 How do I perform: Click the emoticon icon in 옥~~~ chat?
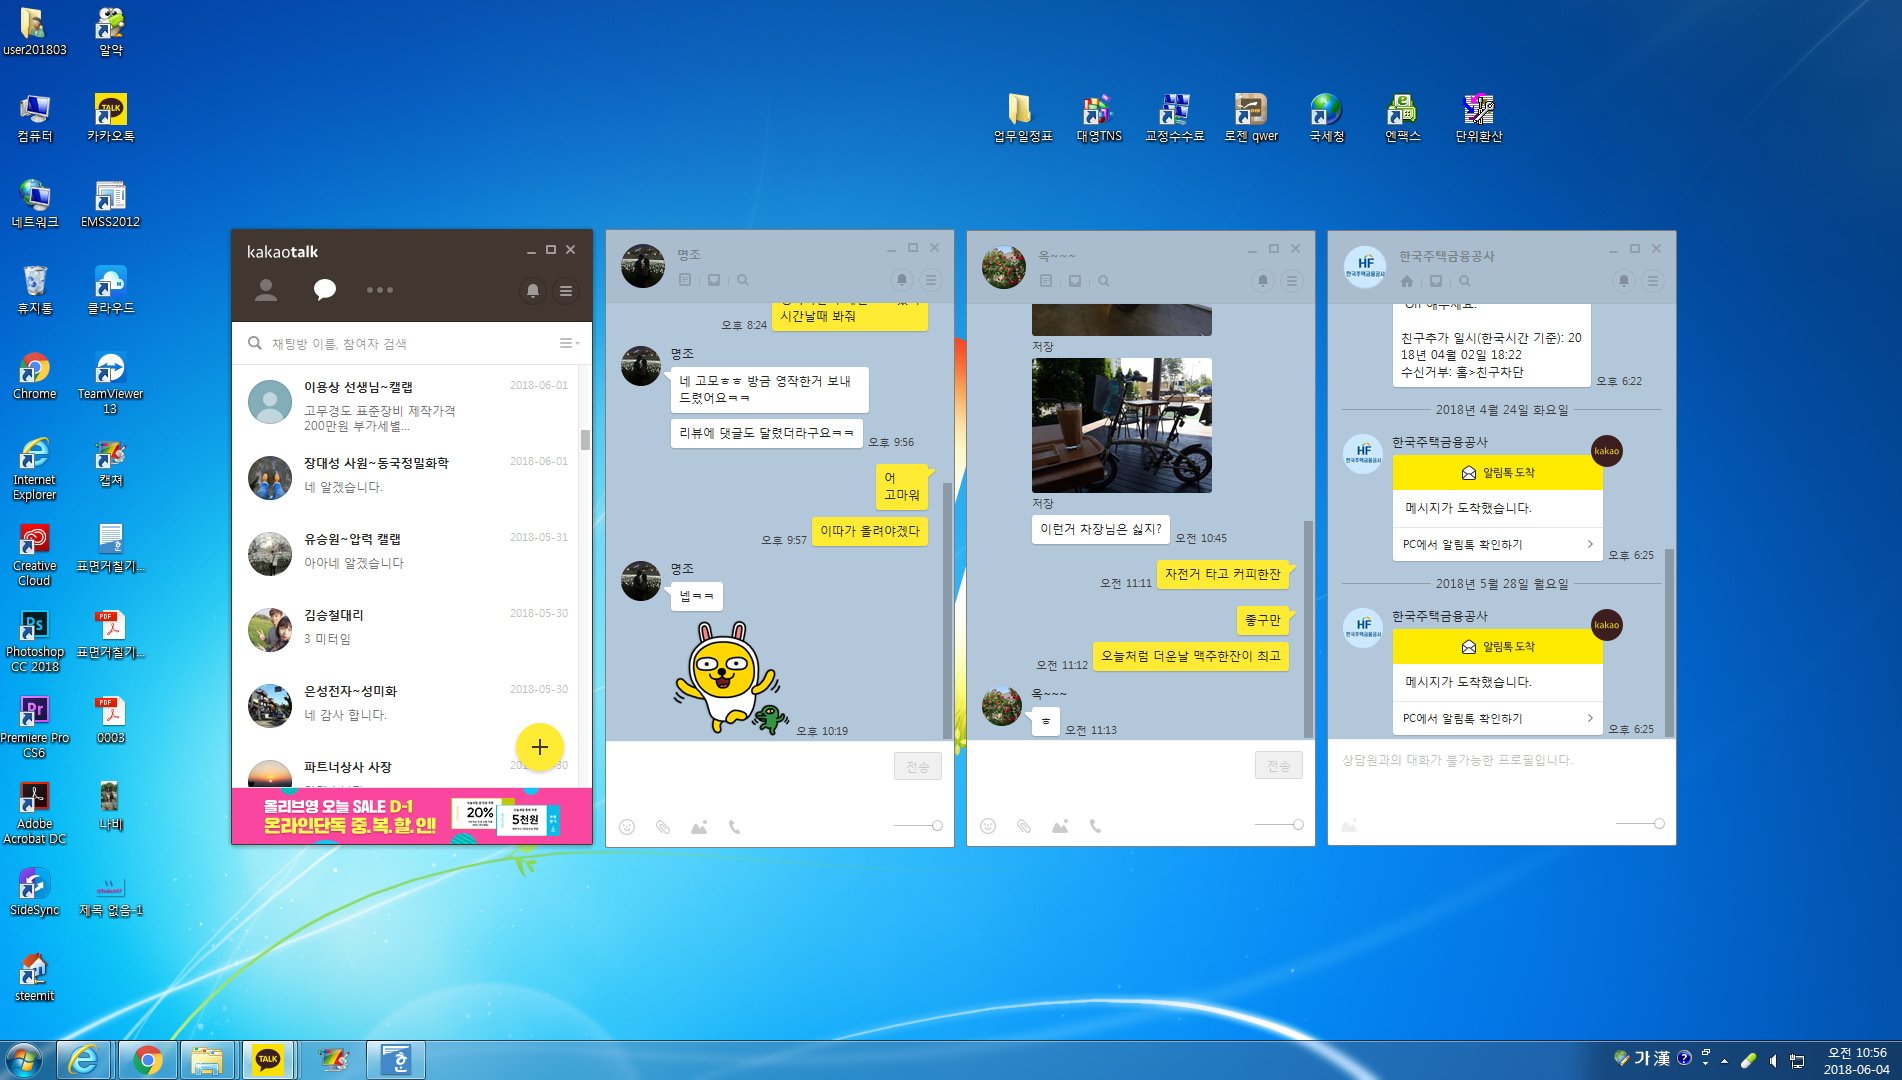pos(988,826)
